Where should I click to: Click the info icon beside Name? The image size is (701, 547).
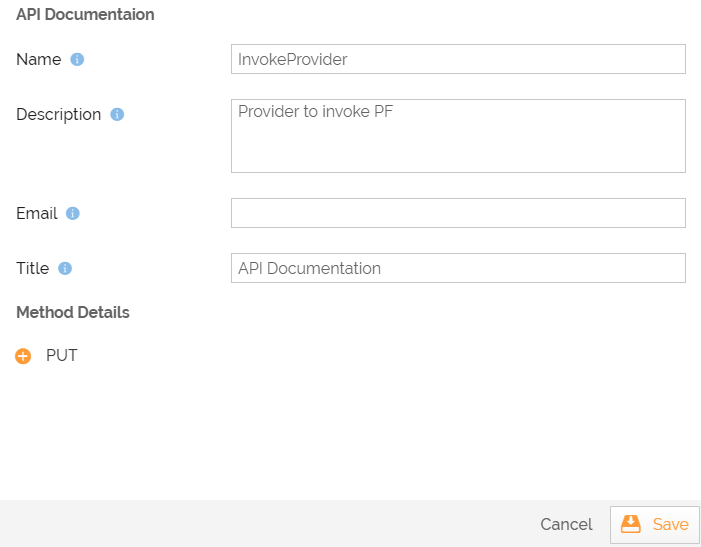(x=77, y=60)
